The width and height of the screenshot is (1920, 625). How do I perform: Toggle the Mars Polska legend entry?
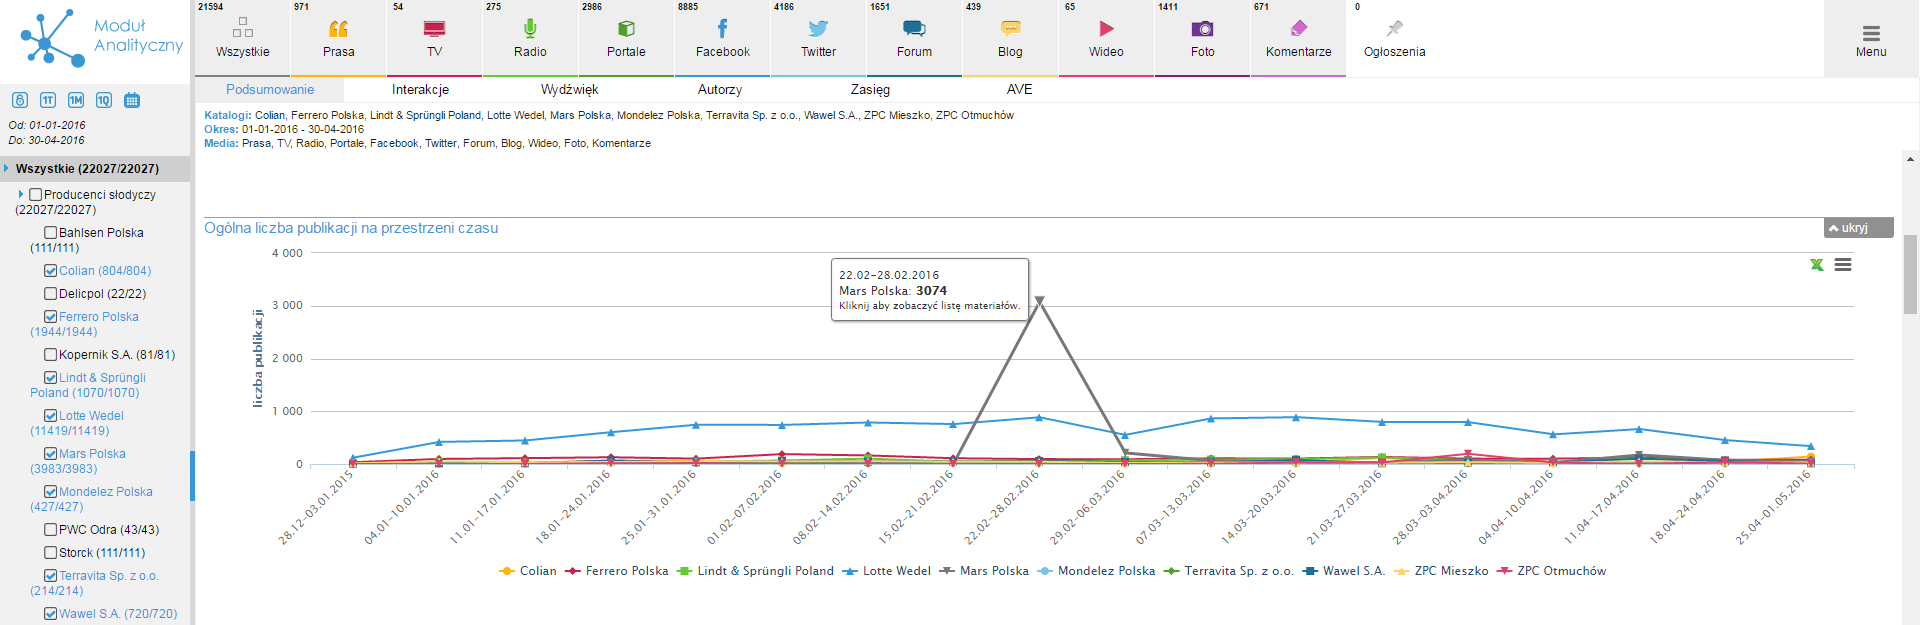click(x=984, y=571)
